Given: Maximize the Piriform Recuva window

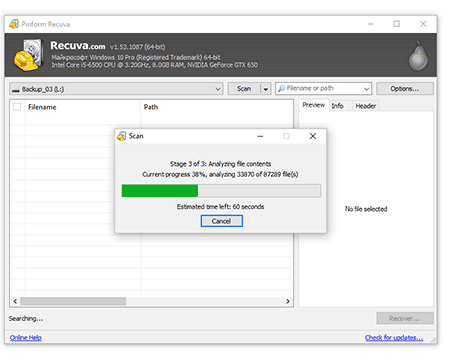Looking at the screenshot, I should 397,24.
